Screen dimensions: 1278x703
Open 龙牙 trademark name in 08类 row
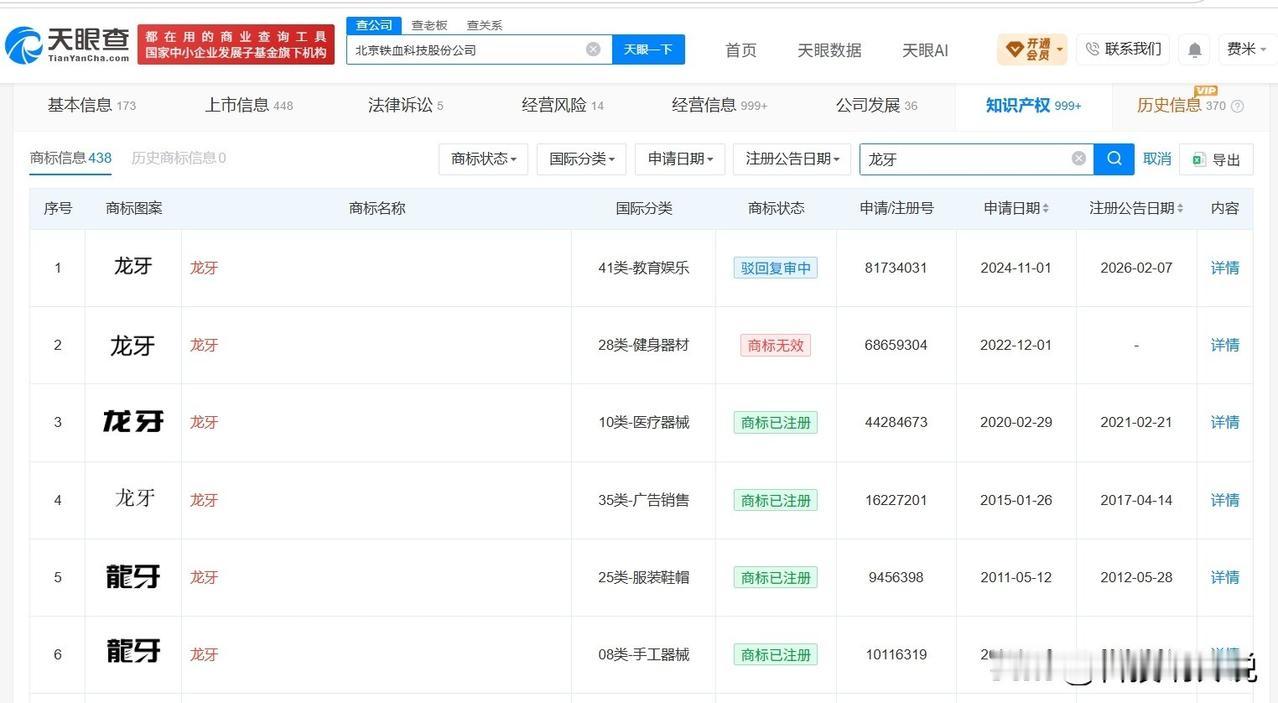point(204,654)
